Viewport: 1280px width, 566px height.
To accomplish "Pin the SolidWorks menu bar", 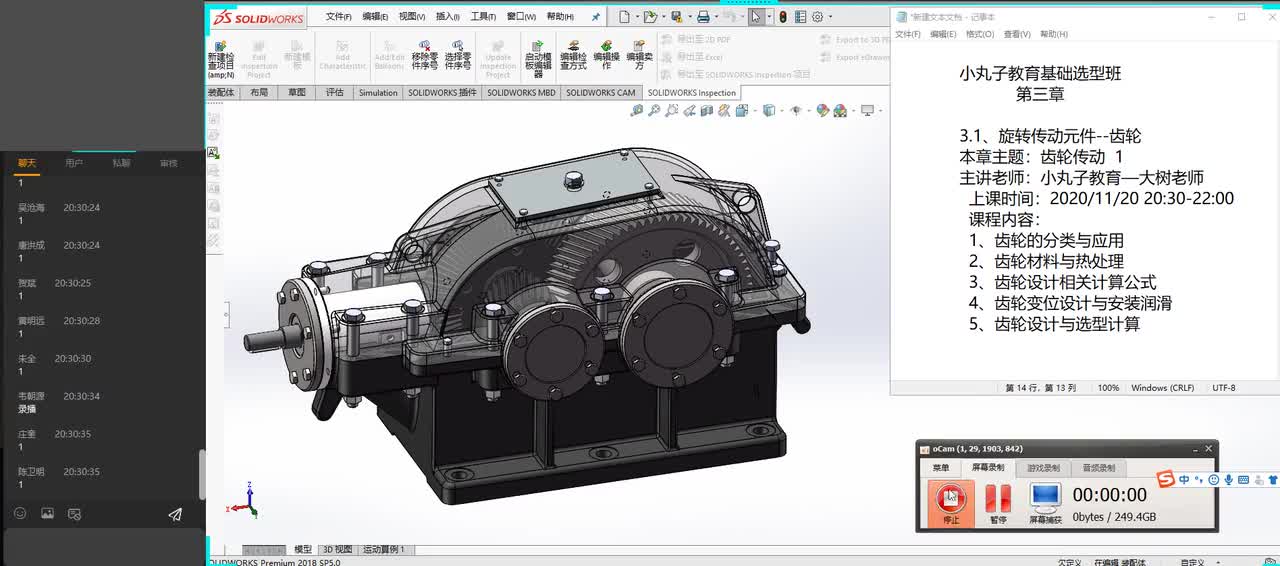I will pos(596,17).
